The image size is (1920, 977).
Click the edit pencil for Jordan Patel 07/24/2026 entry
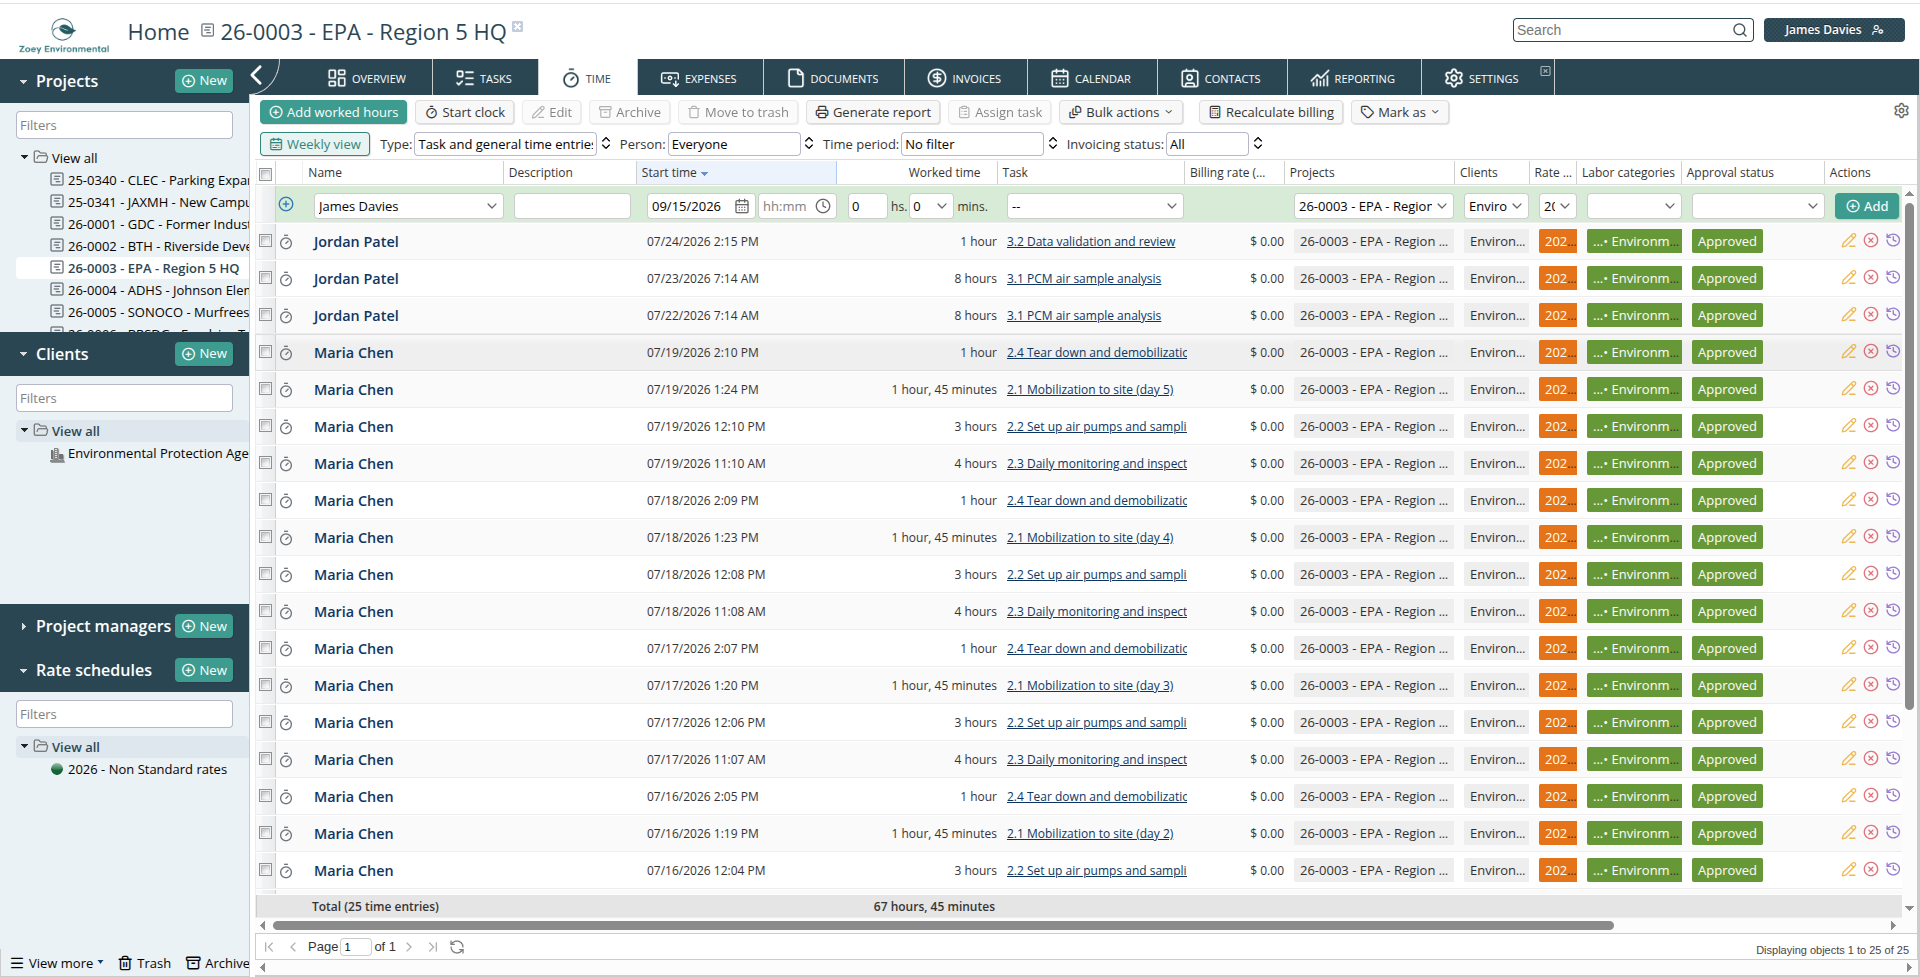point(1848,241)
